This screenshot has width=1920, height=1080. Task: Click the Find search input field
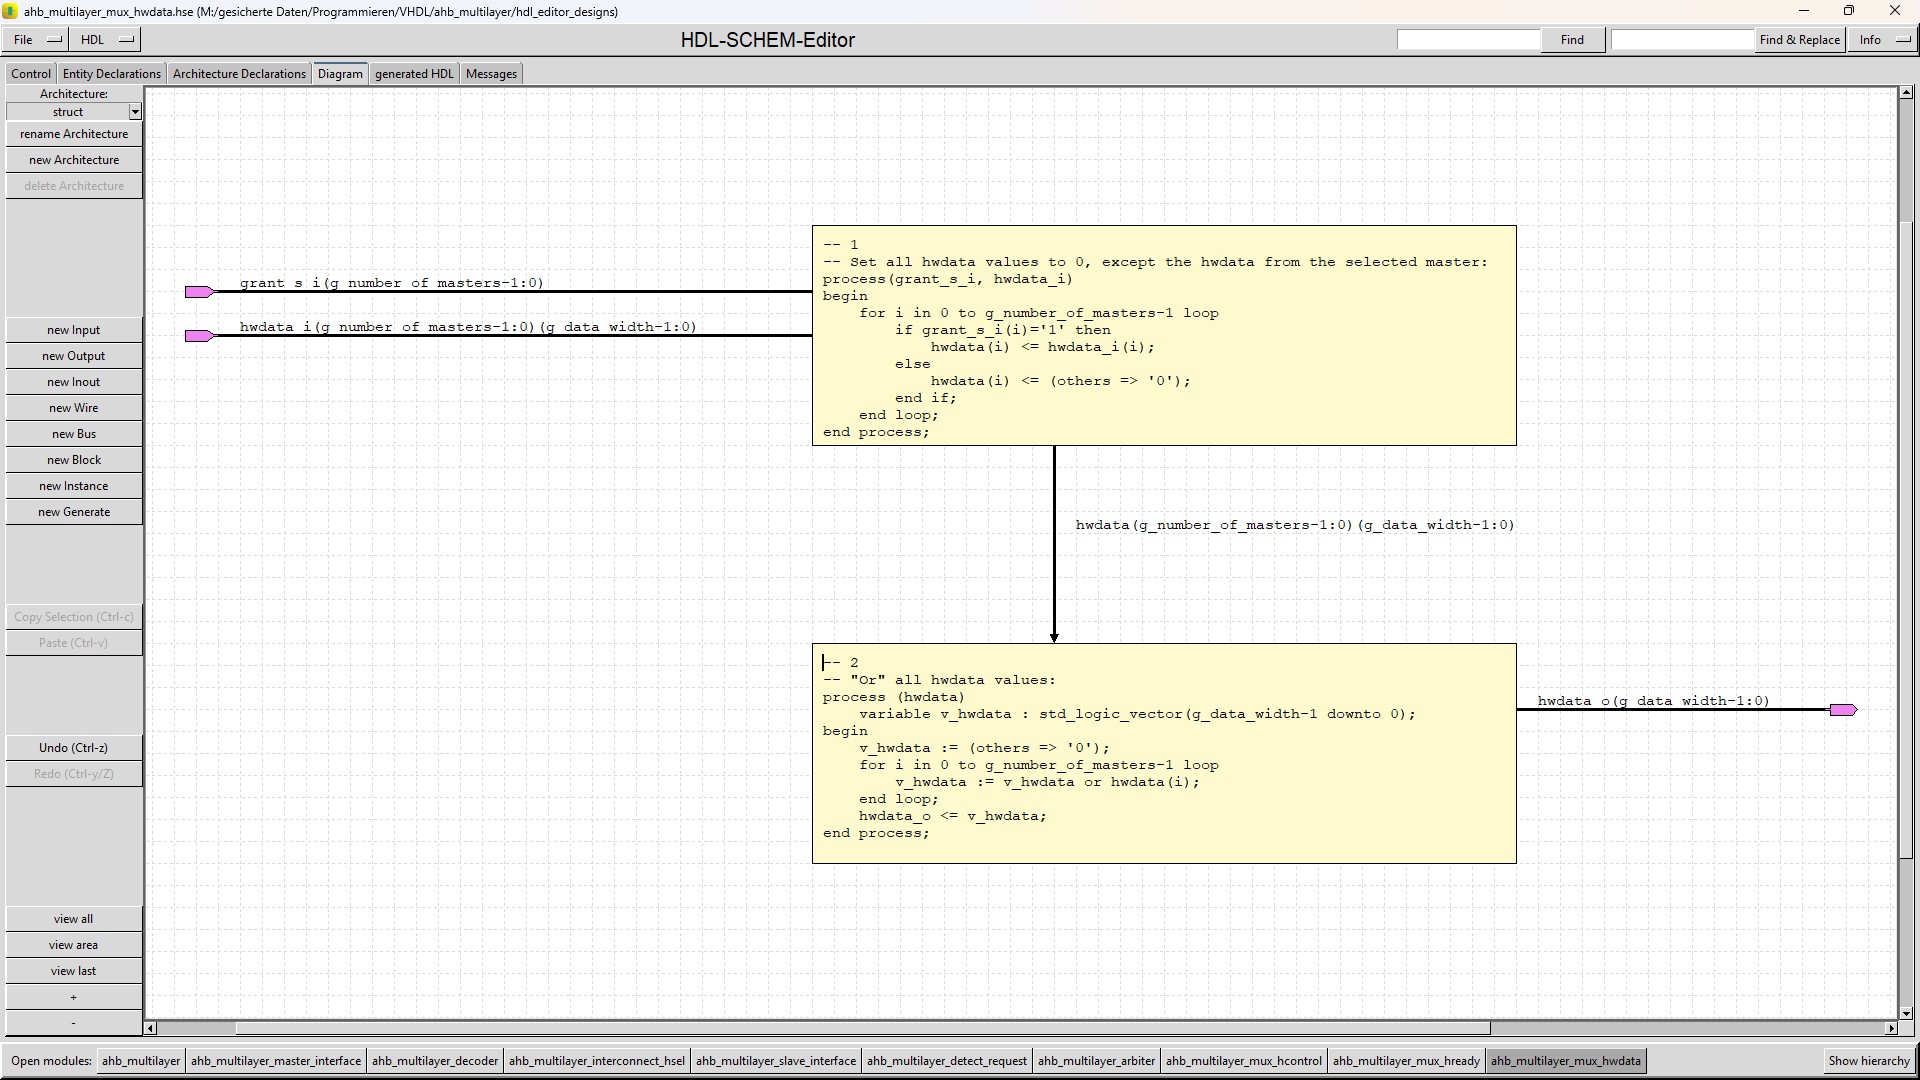[x=1468, y=40]
